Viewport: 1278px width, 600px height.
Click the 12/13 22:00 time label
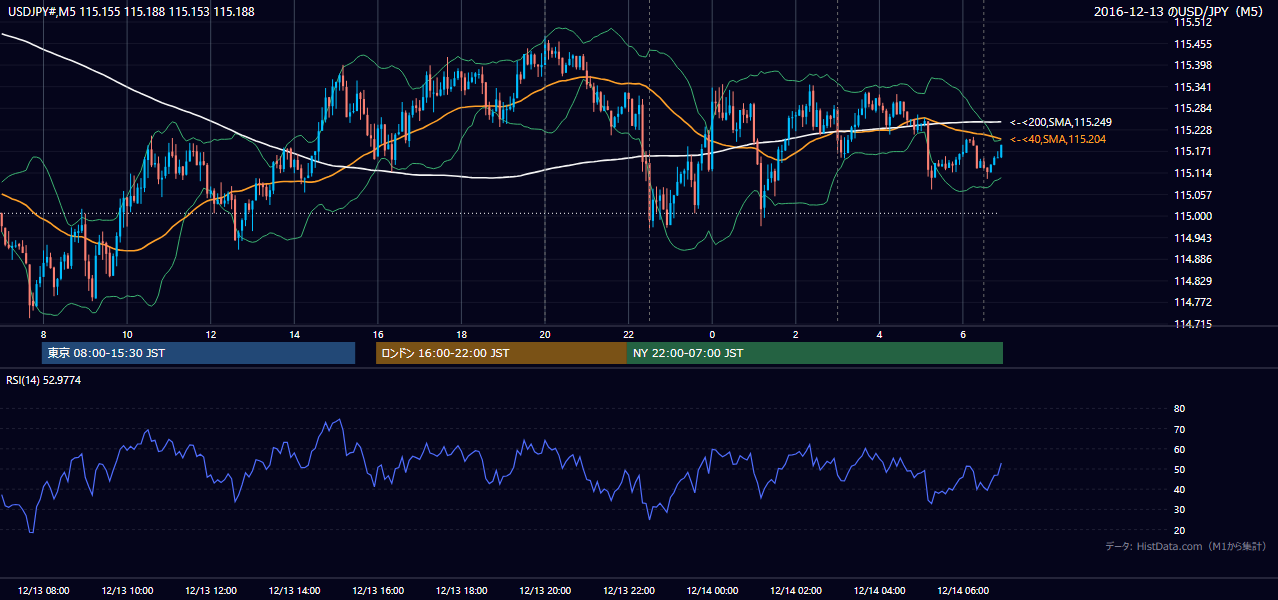tap(629, 591)
